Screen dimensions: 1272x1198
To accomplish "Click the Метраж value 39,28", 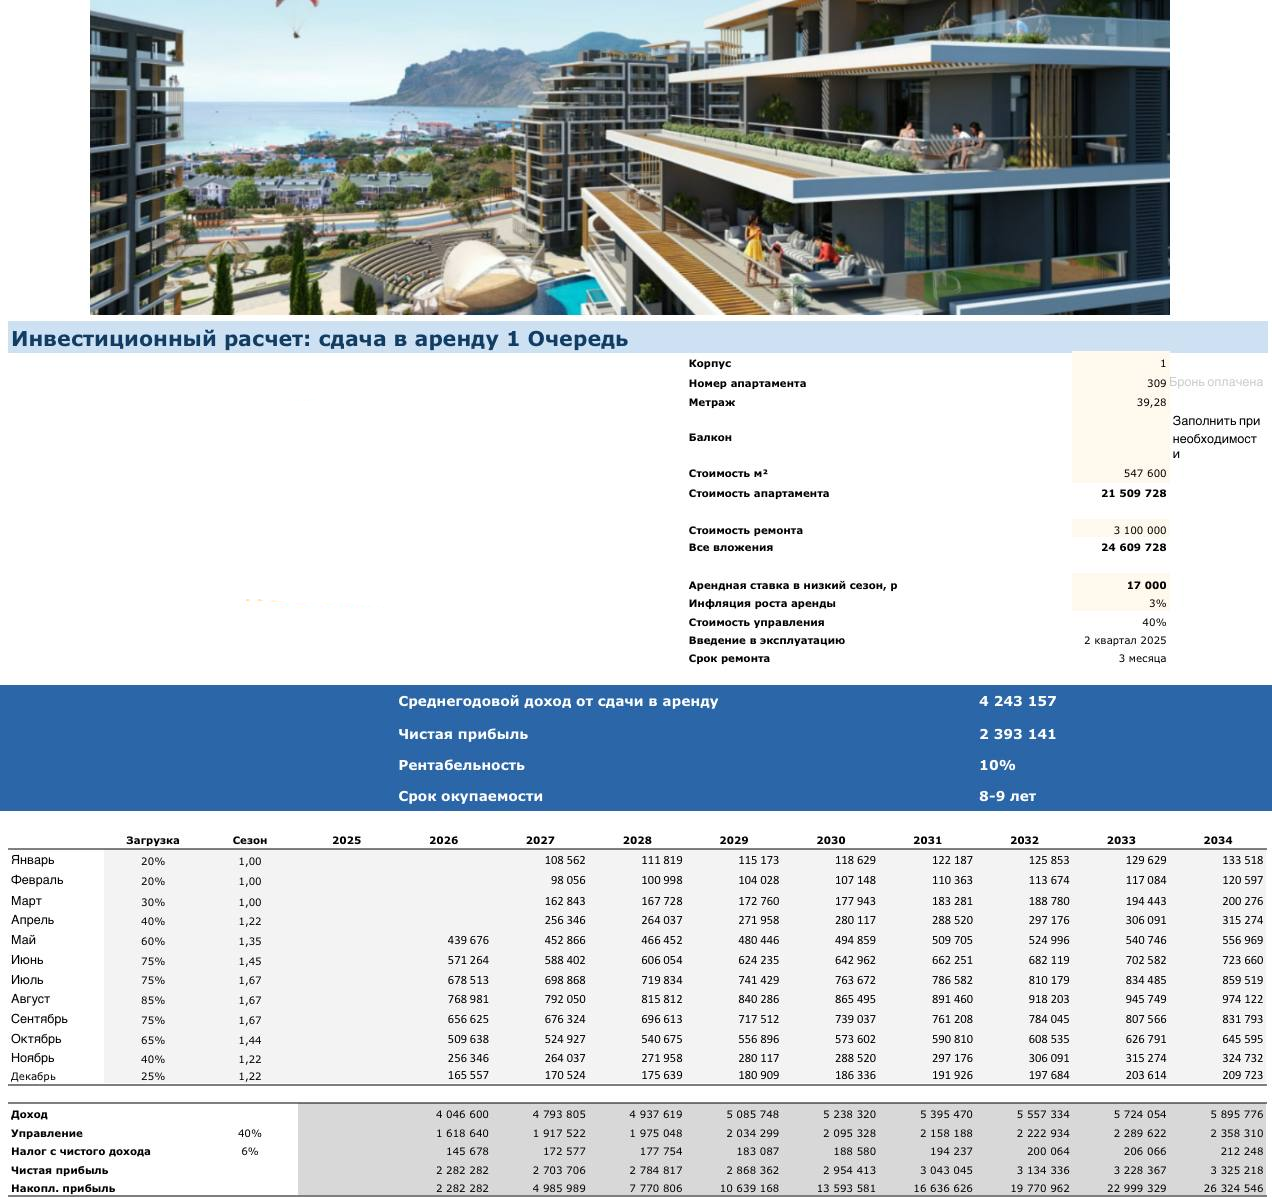I will coord(1120,402).
